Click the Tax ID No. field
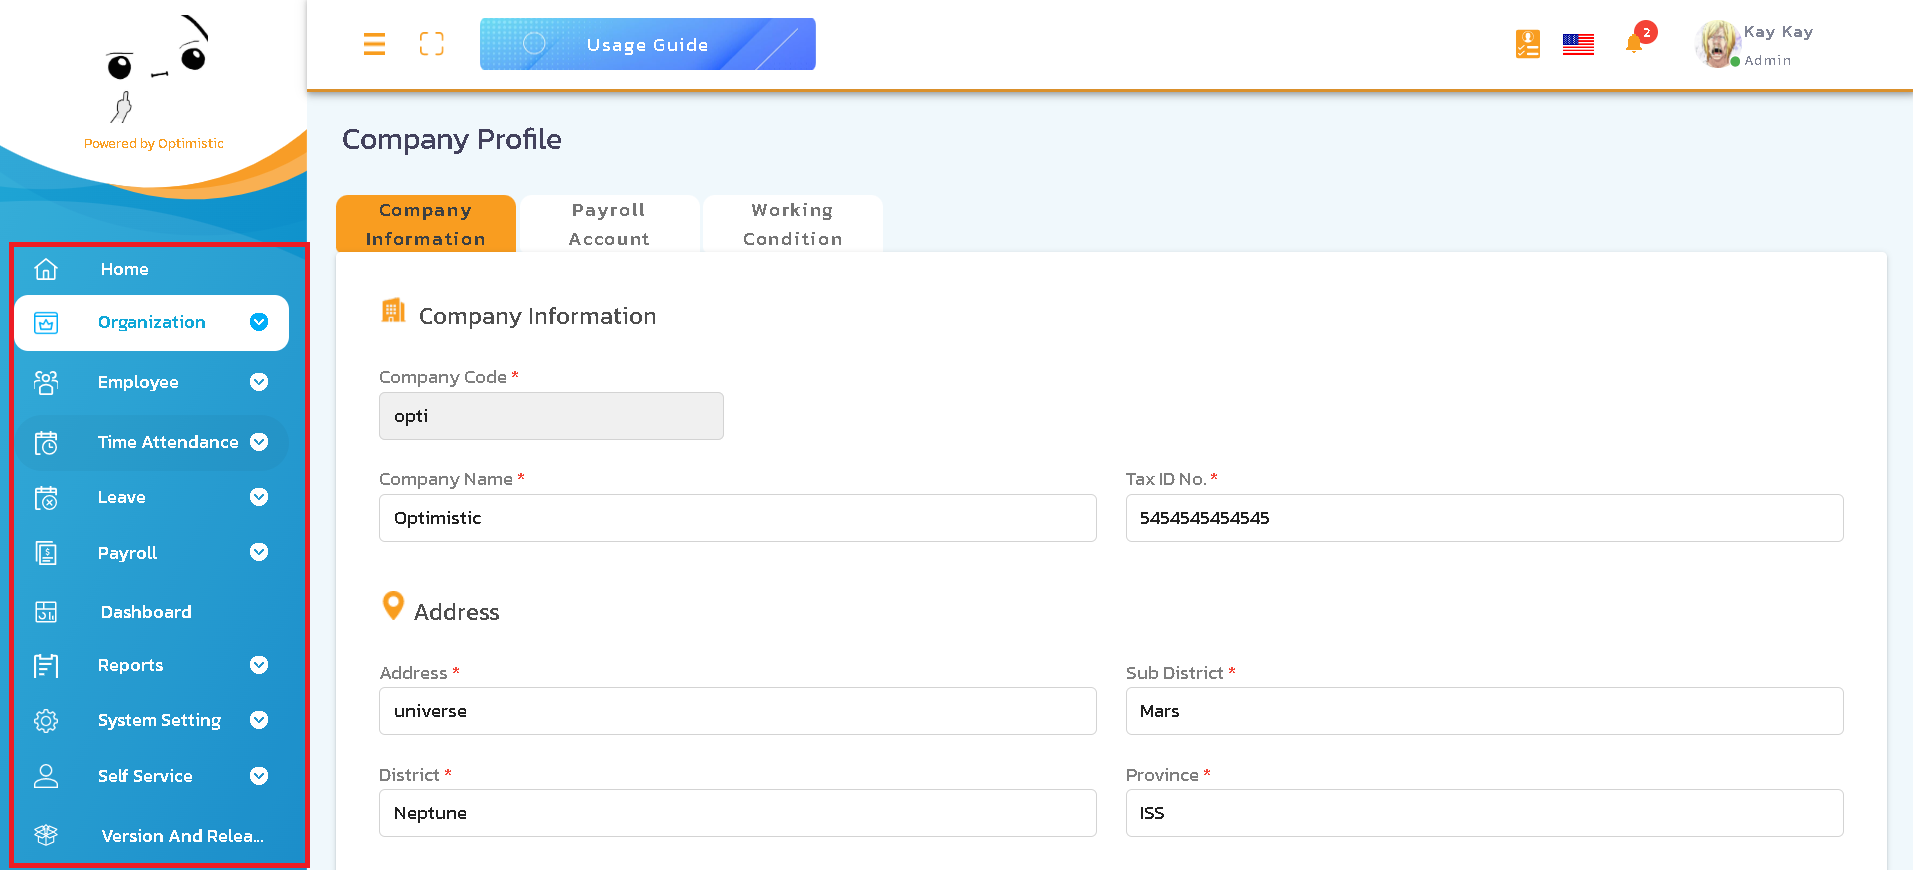 [1484, 518]
